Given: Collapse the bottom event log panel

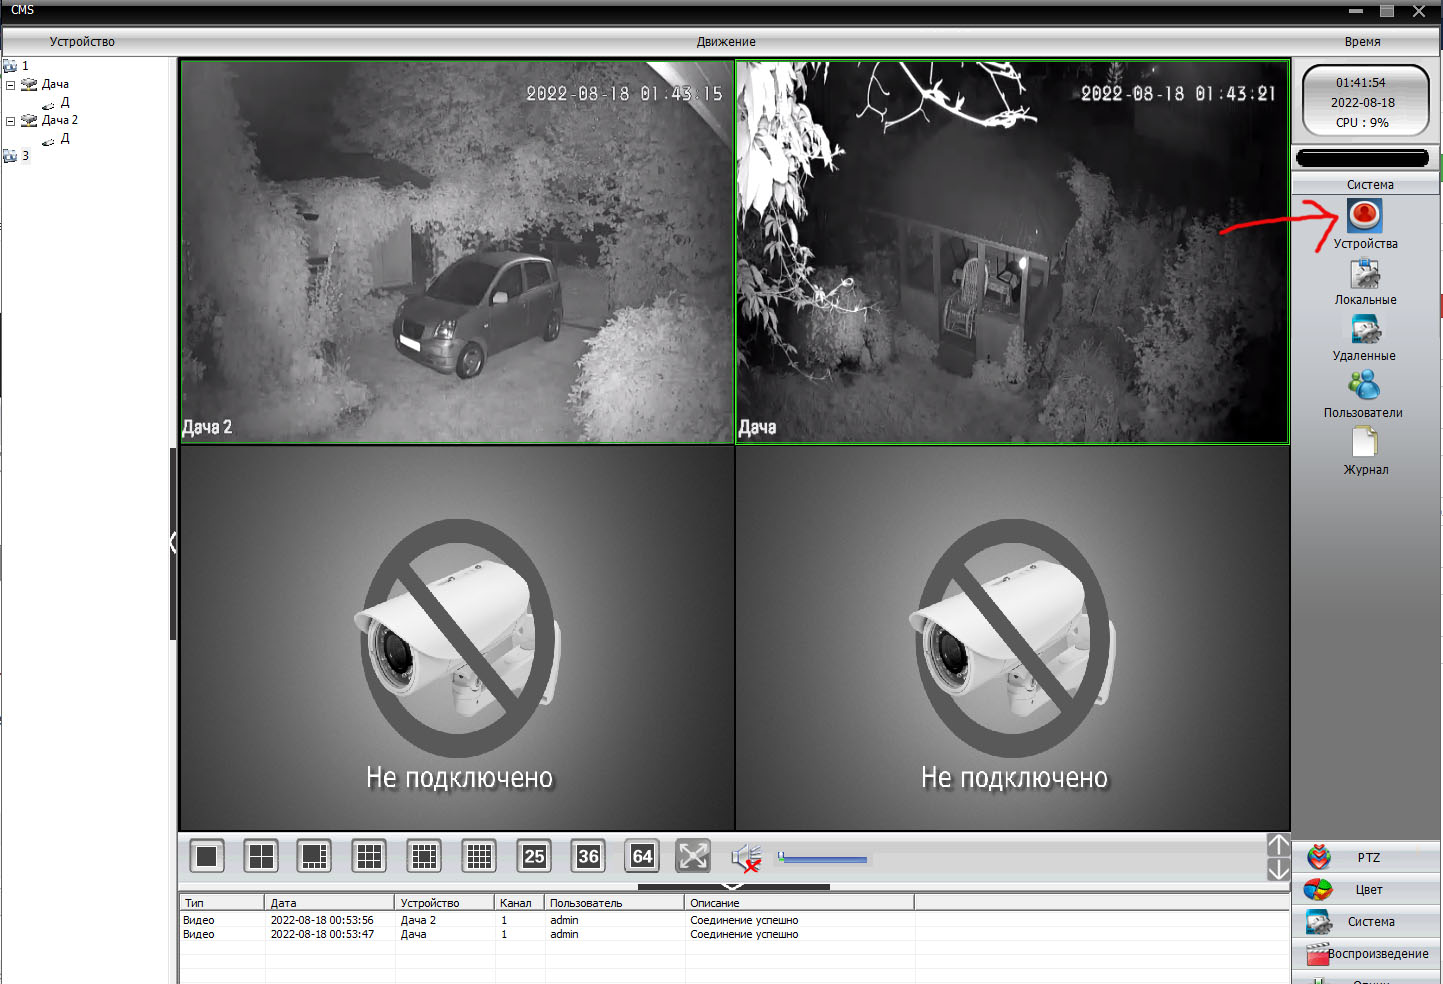Looking at the screenshot, I should pos(733,886).
